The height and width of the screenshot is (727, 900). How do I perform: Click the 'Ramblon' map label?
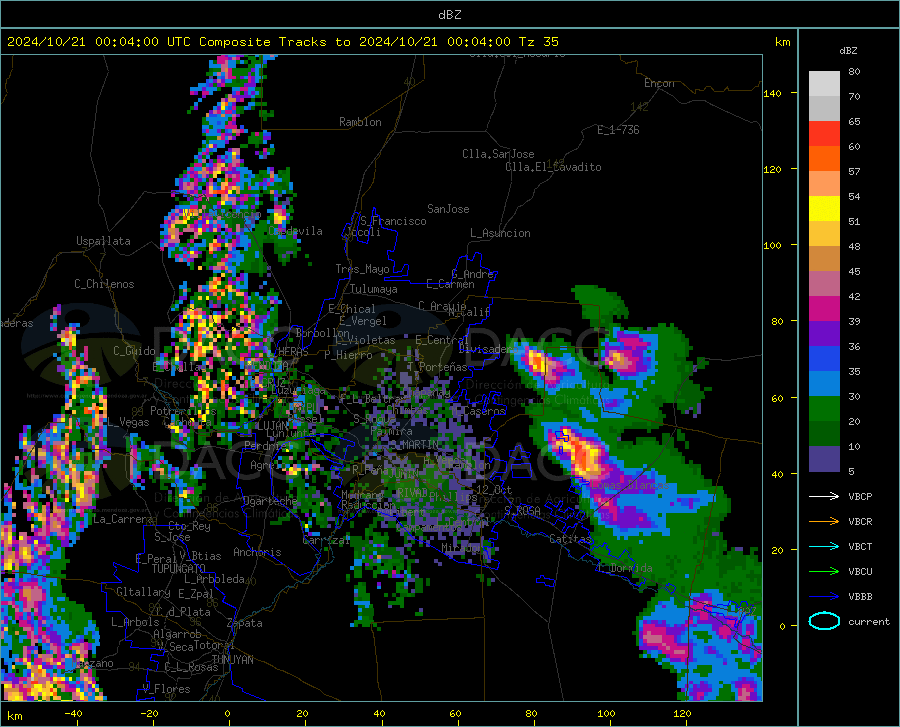[x=360, y=122]
